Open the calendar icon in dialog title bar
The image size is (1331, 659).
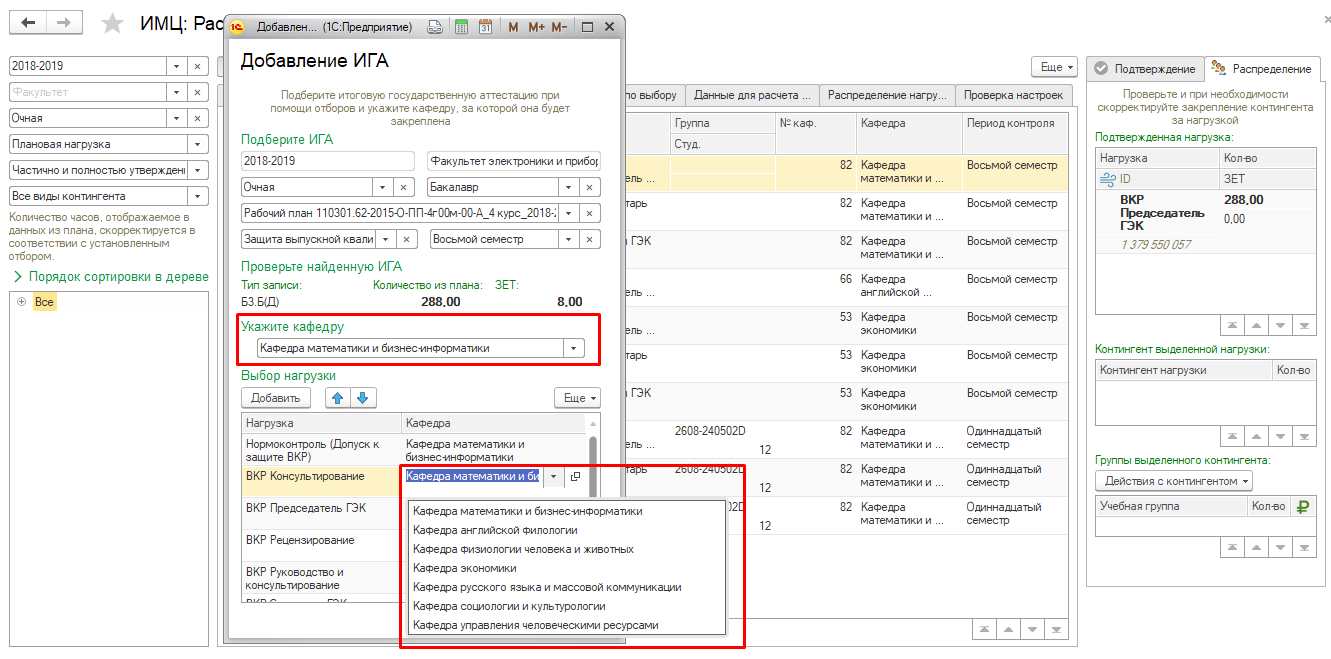click(485, 28)
